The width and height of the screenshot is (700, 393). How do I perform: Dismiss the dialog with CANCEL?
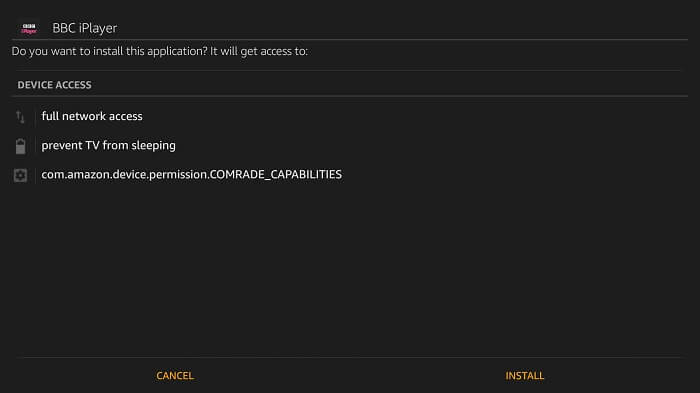point(175,376)
